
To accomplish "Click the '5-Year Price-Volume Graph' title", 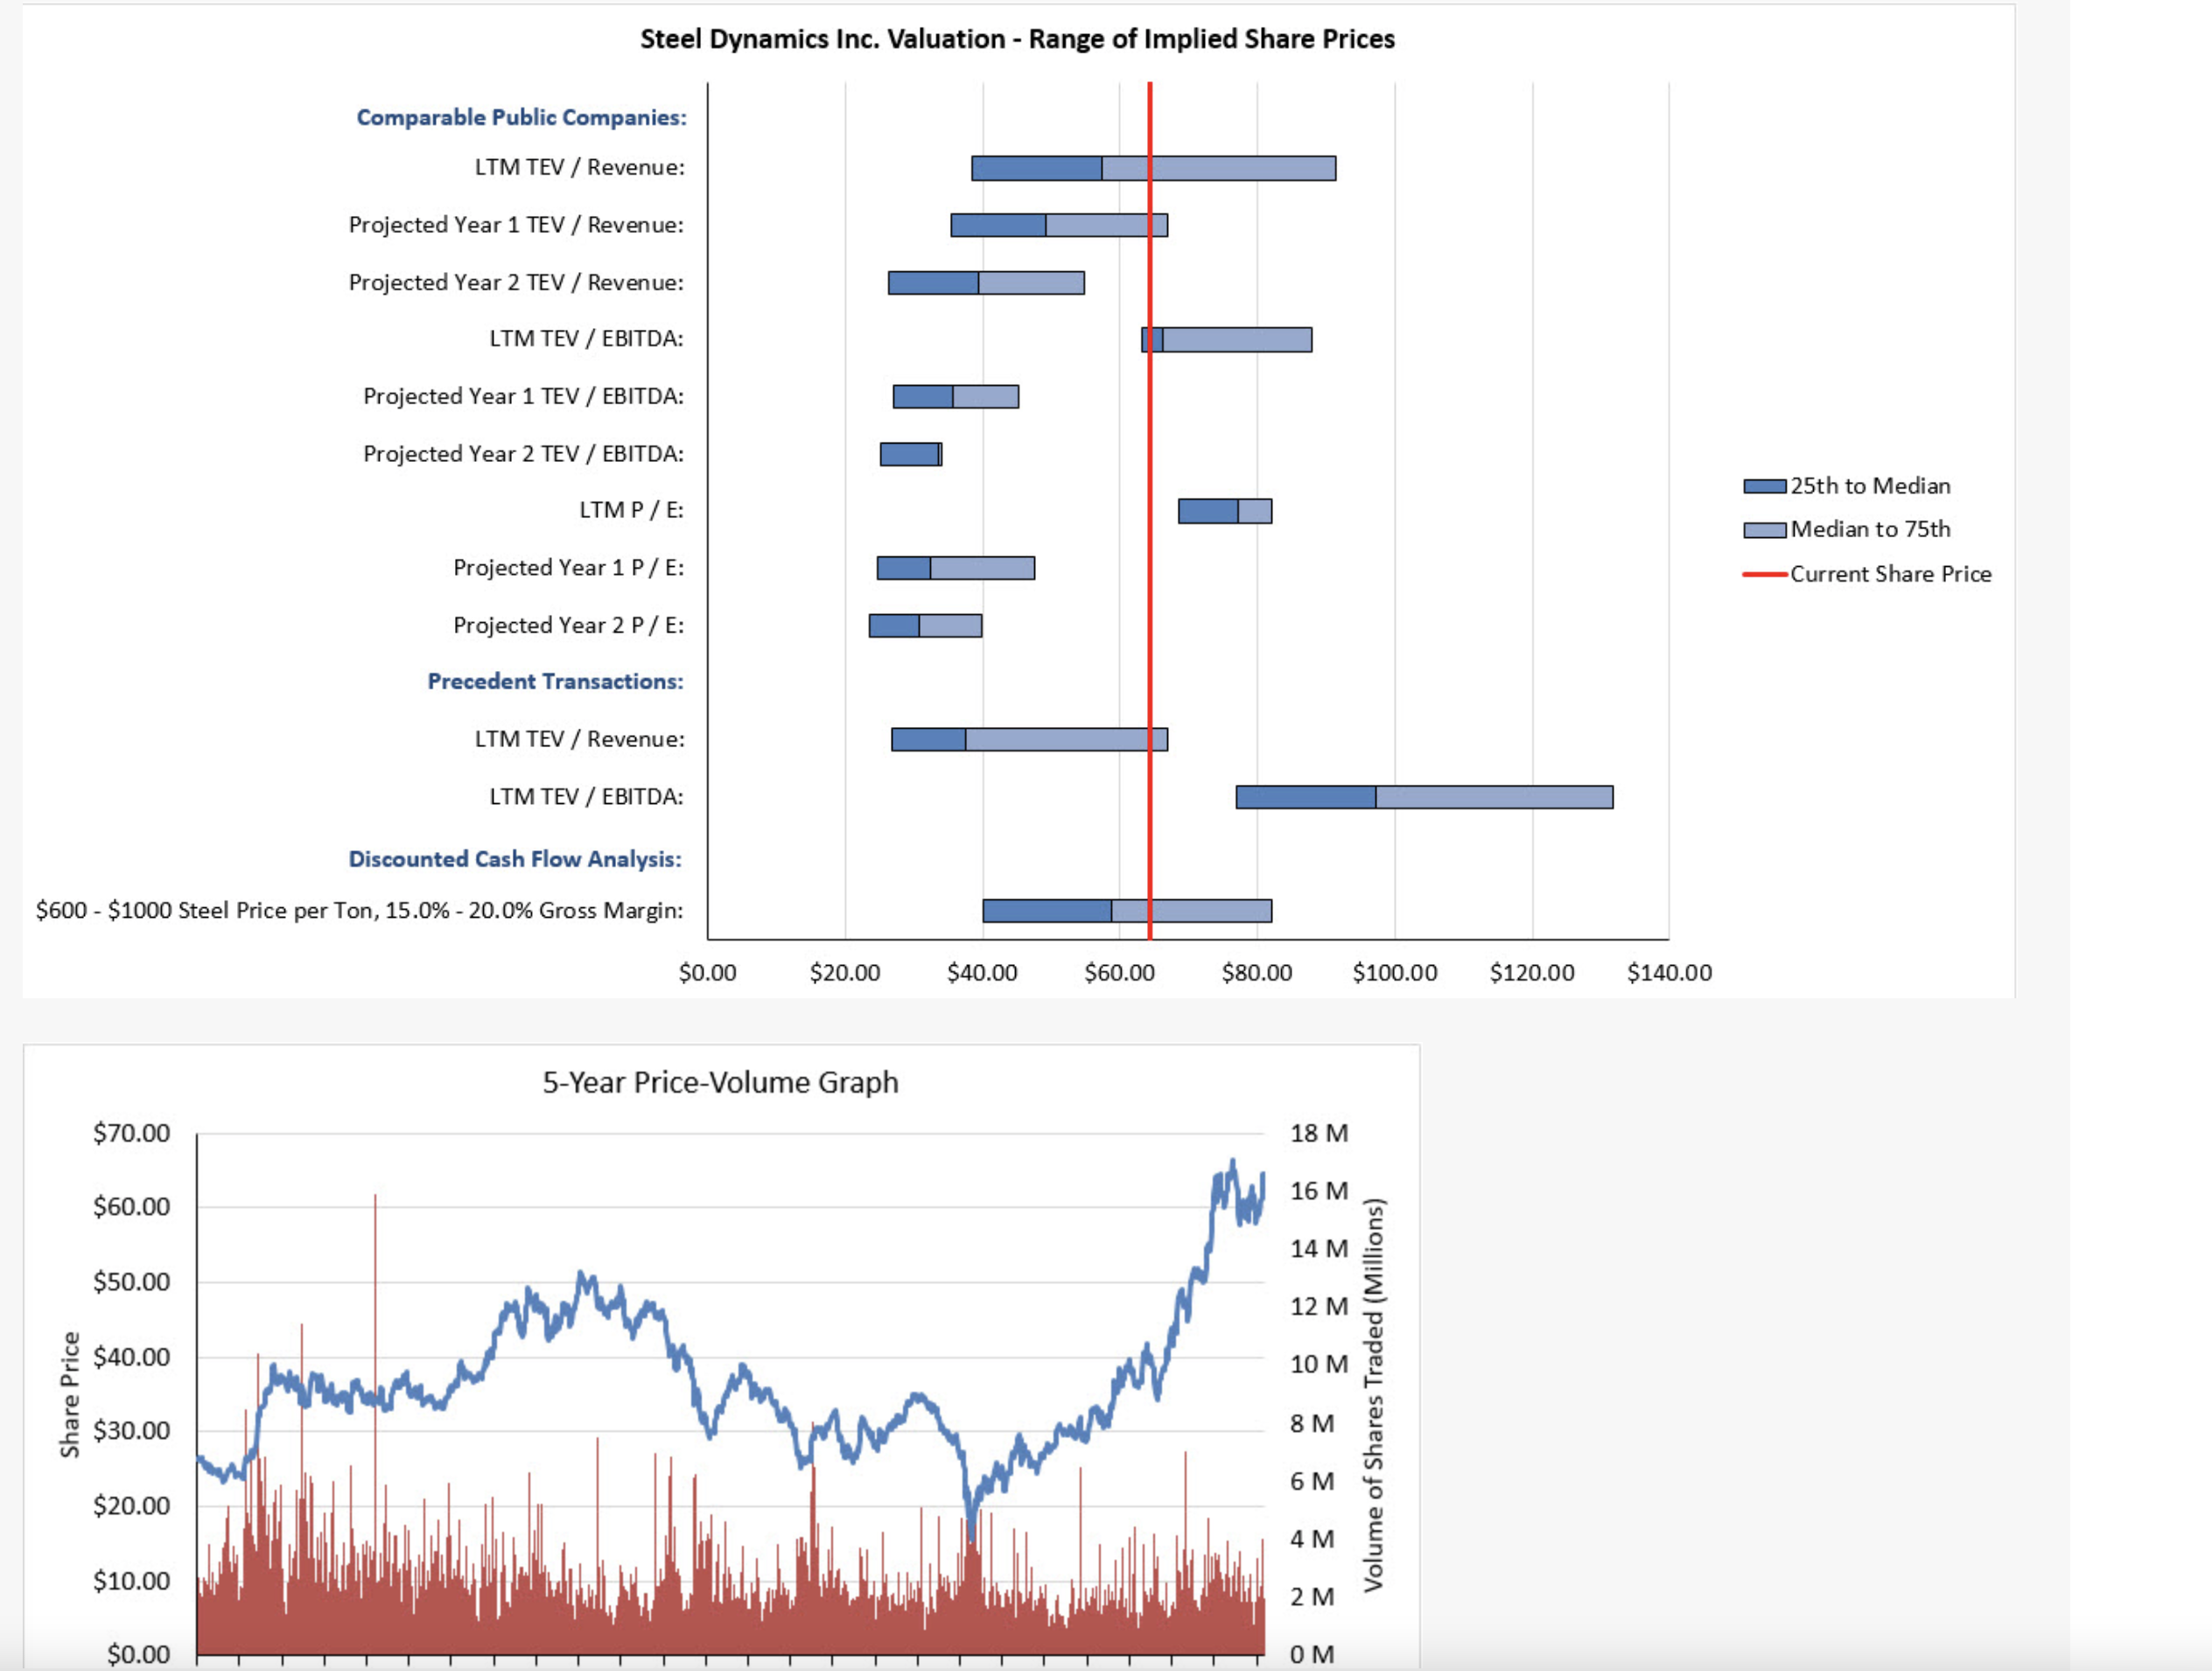I will [x=720, y=1082].
